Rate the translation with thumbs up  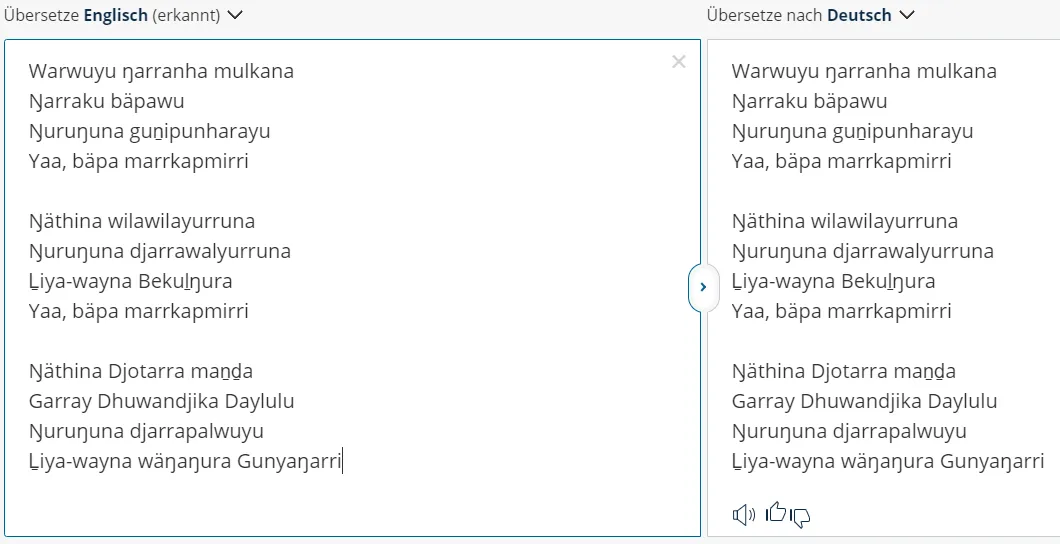click(x=776, y=512)
